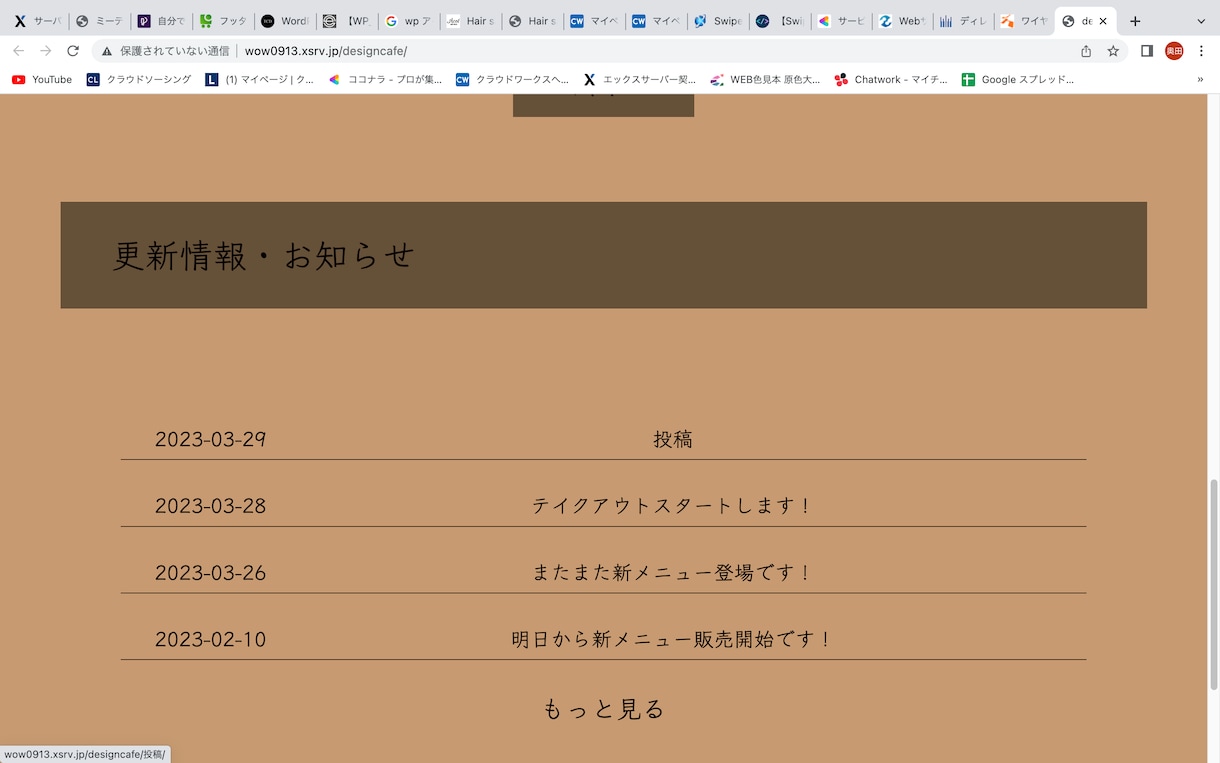Open またまた新メニュー登場です！ post
This screenshot has width=1220, height=763.
(673, 573)
